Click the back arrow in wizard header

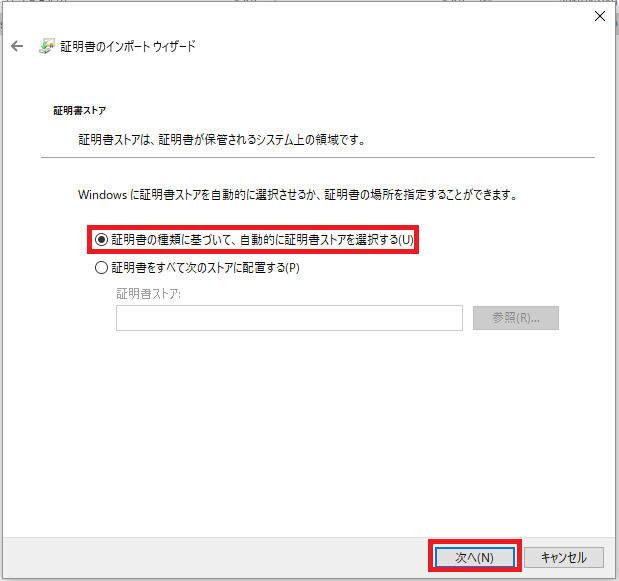16,46
